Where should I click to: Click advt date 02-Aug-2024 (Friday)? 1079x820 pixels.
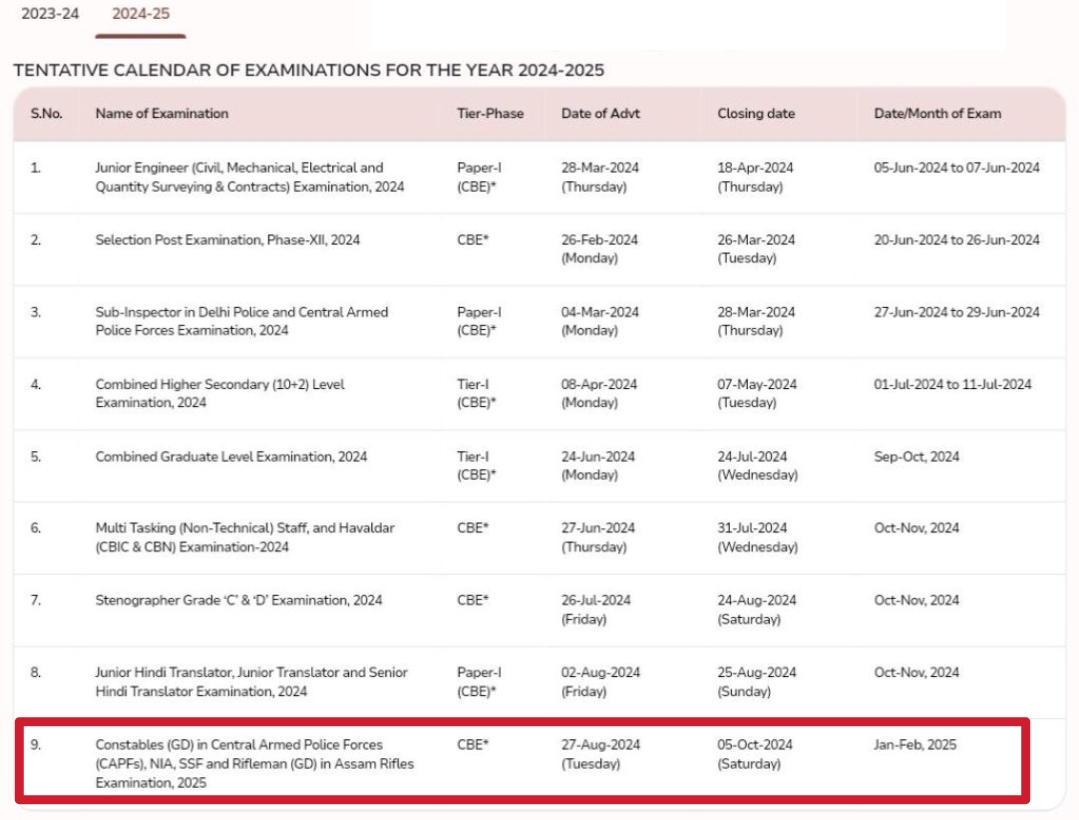(x=600, y=682)
